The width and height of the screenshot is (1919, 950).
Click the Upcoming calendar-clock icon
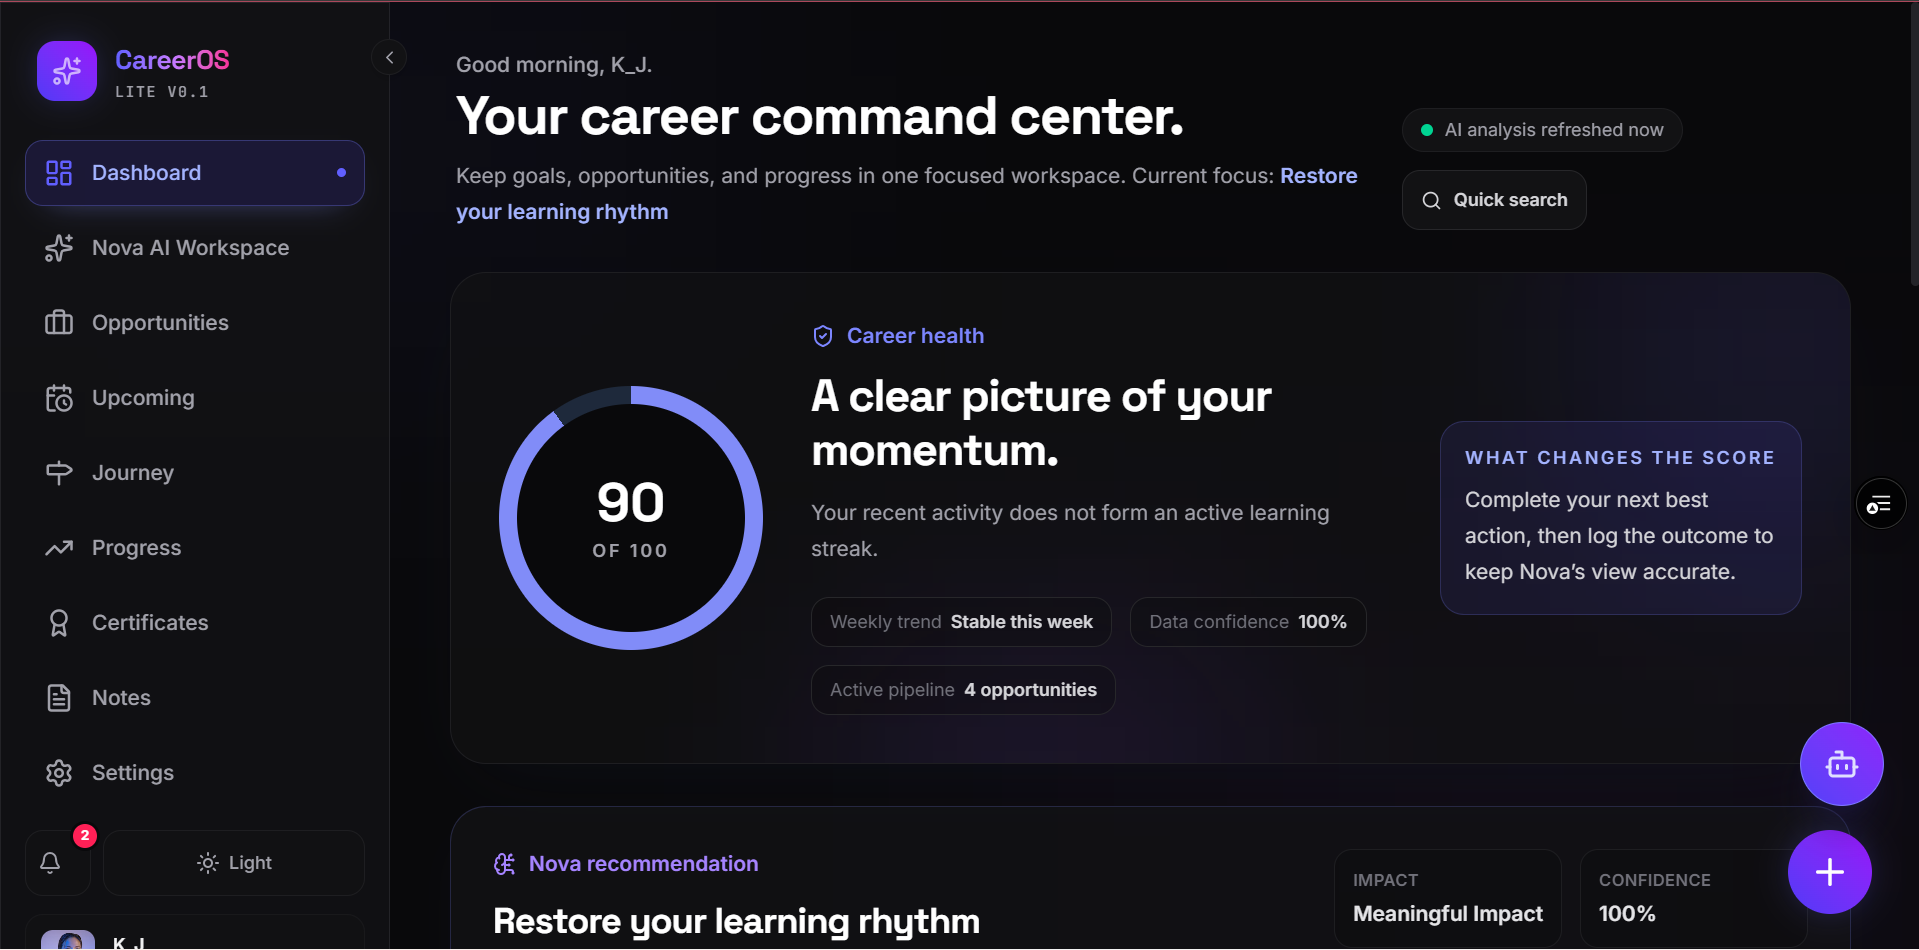59,398
